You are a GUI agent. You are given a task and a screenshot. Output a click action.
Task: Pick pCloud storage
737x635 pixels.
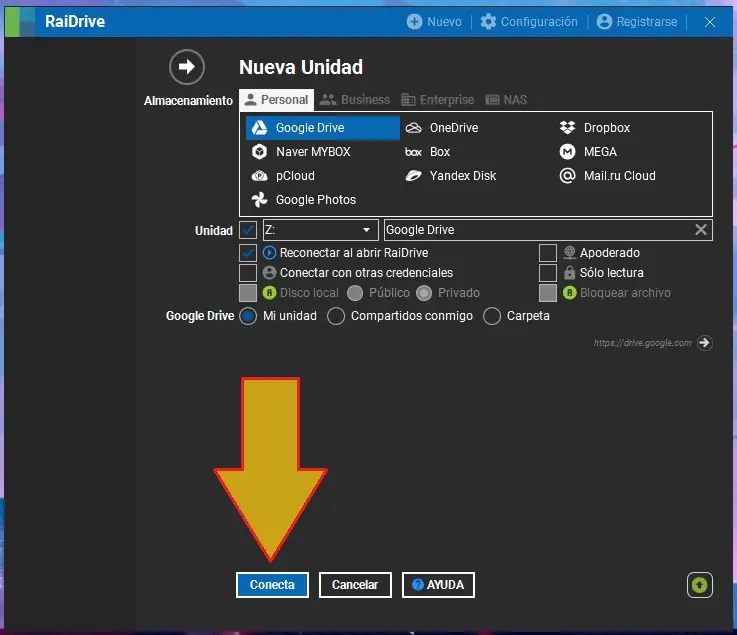pyautogui.click(x=283, y=176)
